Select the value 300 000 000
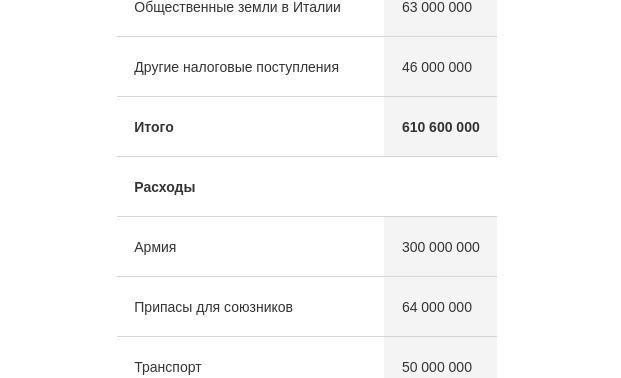This screenshot has height=378, width=621. coord(440,247)
